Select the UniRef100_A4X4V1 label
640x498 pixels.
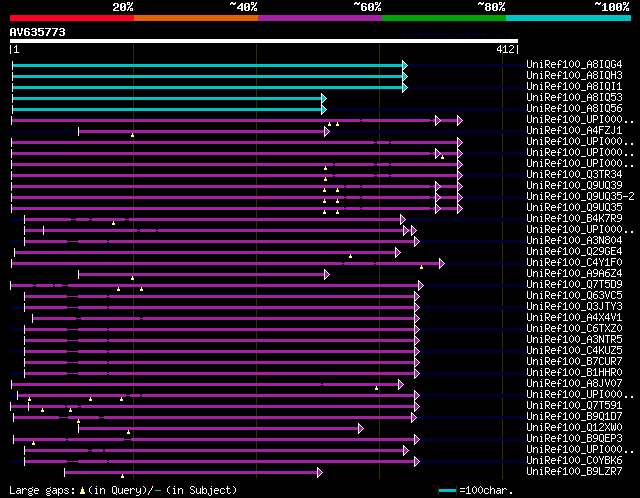pos(574,318)
